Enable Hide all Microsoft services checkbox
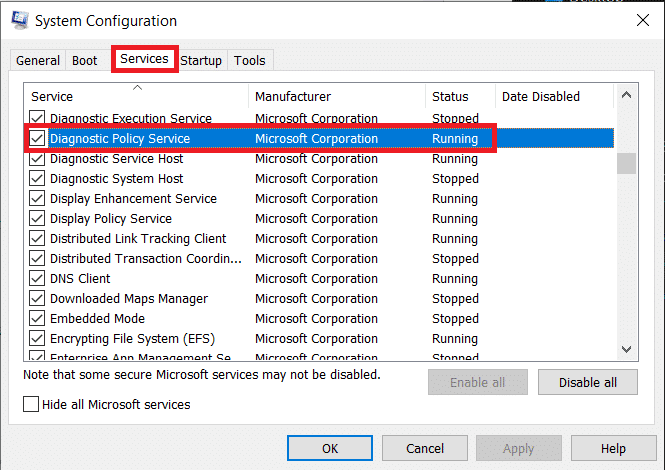 [31, 405]
